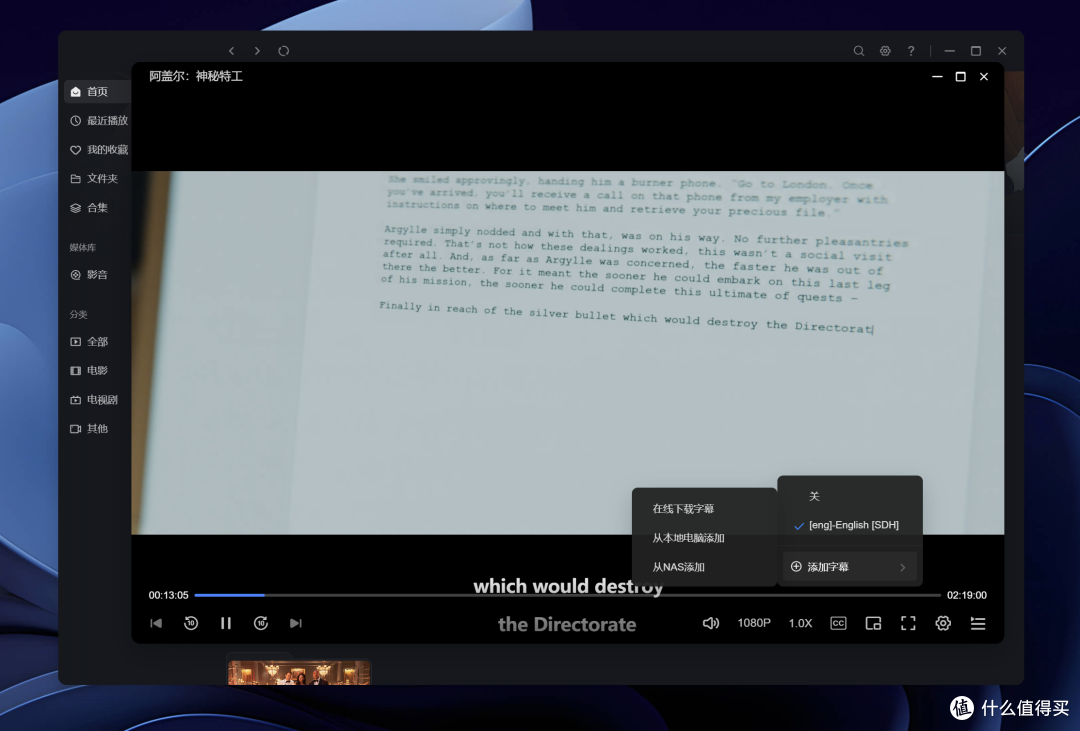The image size is (1080, 731).
Task: Open the playlist icon
Action: pos(978,623)
